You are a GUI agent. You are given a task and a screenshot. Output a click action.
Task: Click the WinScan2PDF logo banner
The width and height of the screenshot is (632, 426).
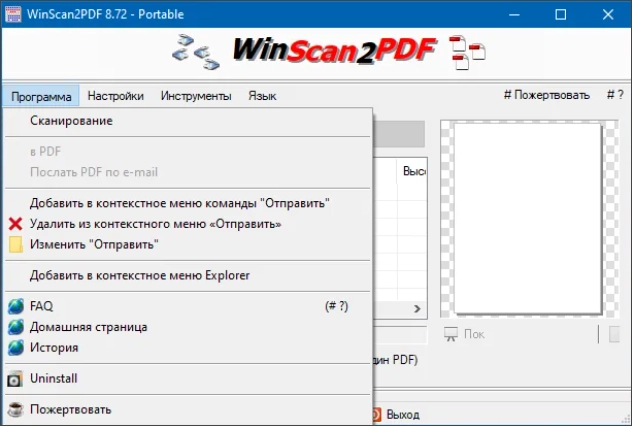click(334, 51)
